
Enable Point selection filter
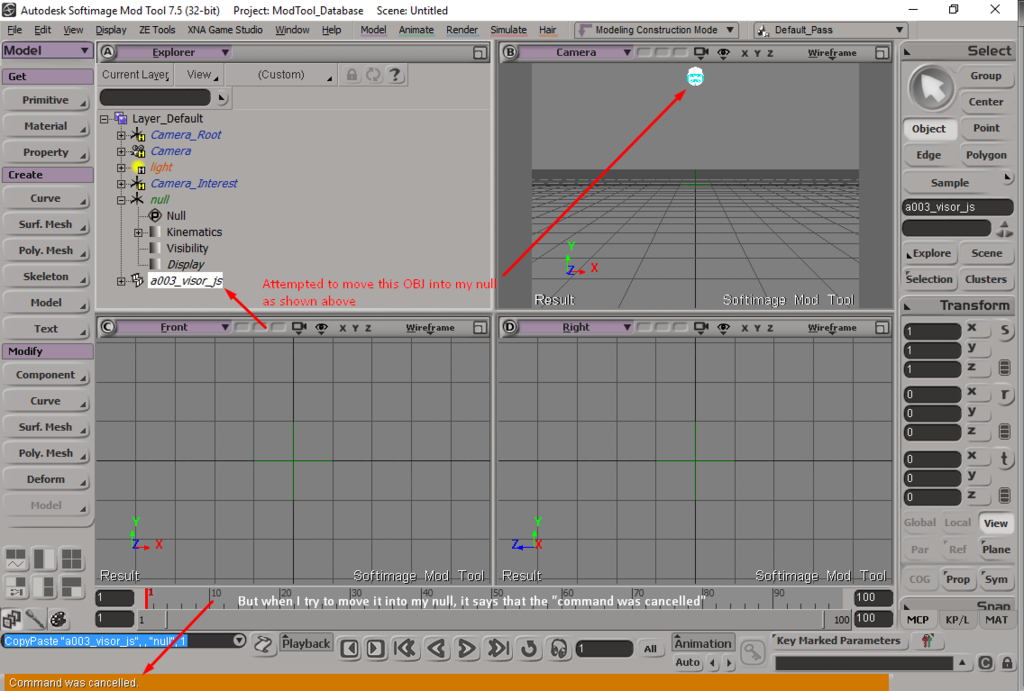coord(986,128)
